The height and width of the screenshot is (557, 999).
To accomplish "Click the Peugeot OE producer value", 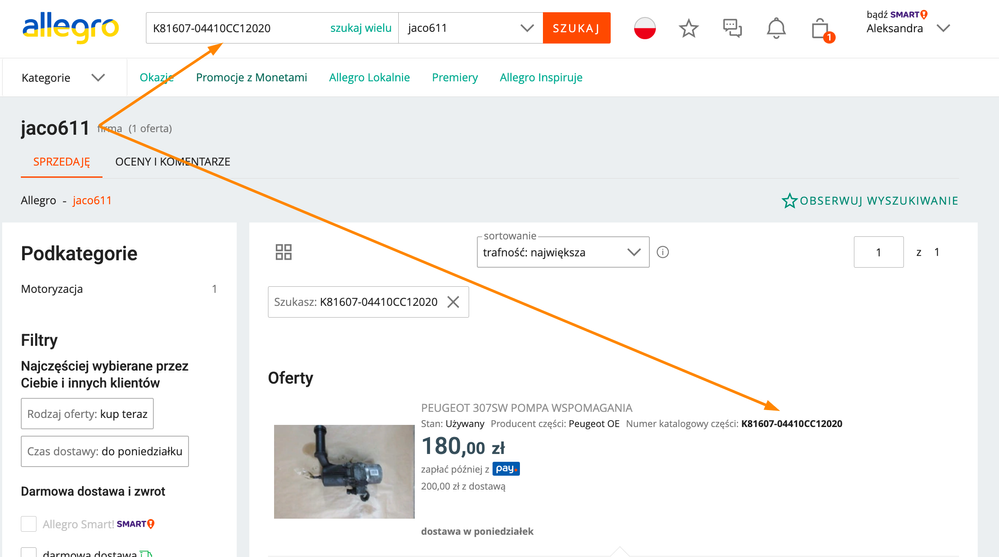I will click(x=594, y=424).
